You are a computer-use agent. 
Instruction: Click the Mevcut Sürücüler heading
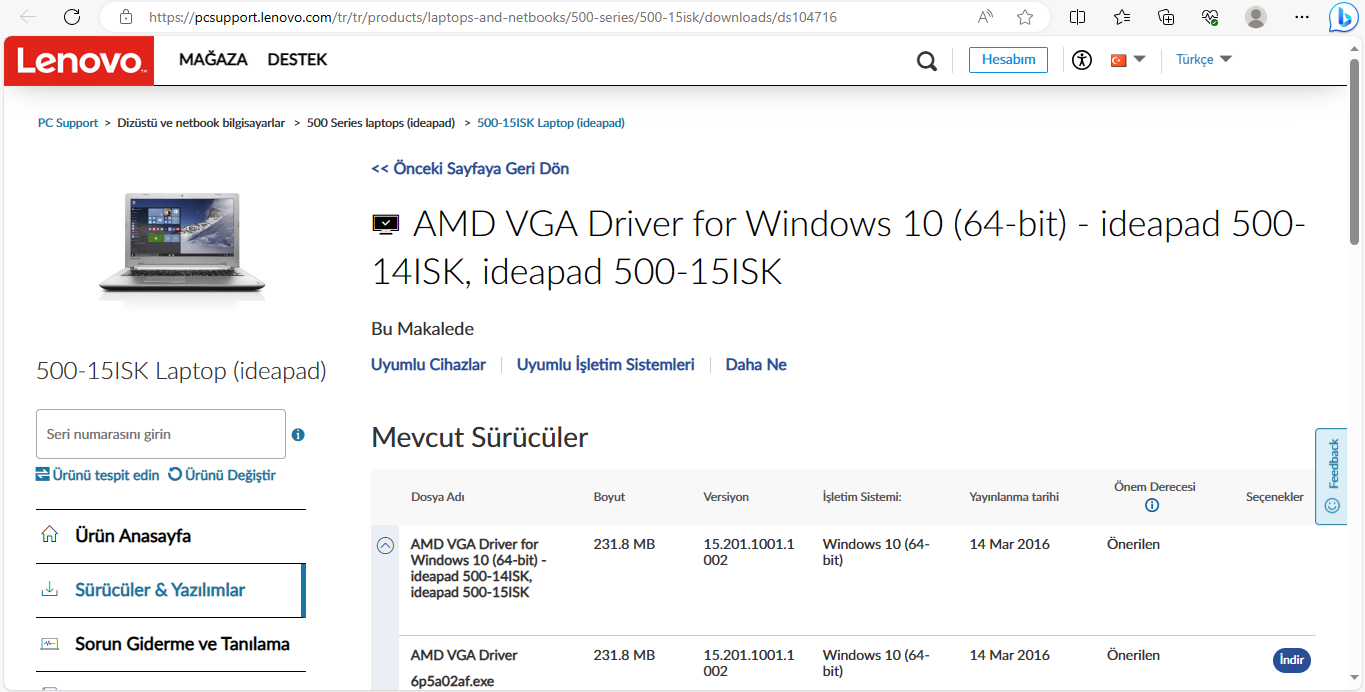click(480, 437)
